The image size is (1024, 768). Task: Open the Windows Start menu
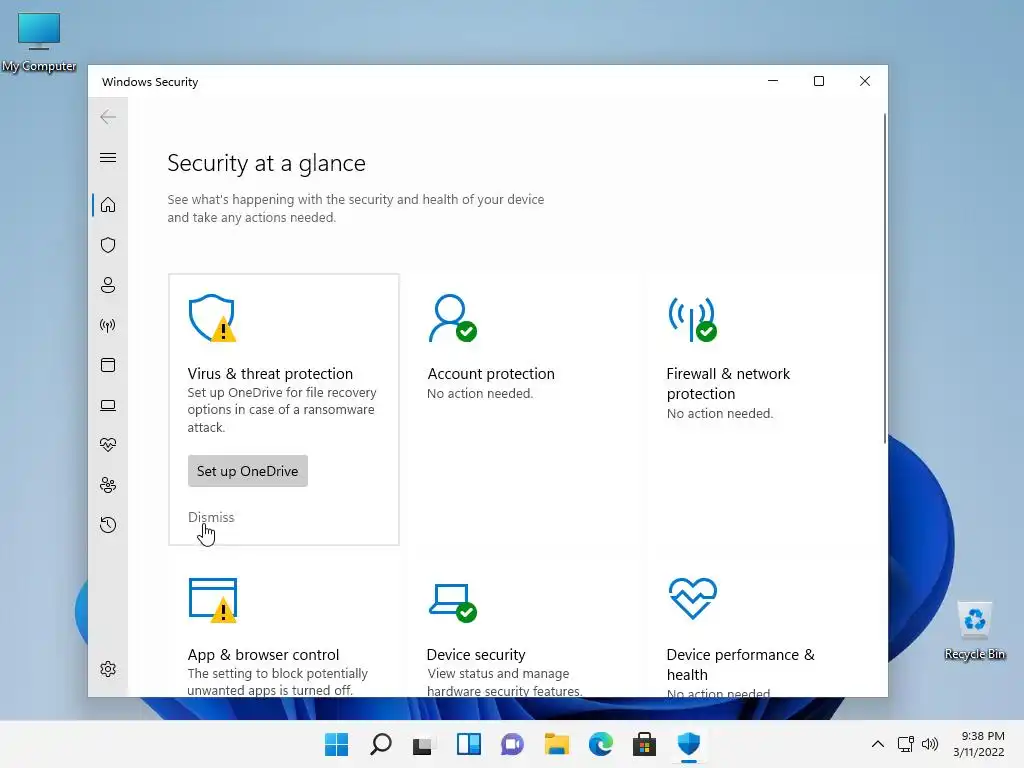click(336, 744)
